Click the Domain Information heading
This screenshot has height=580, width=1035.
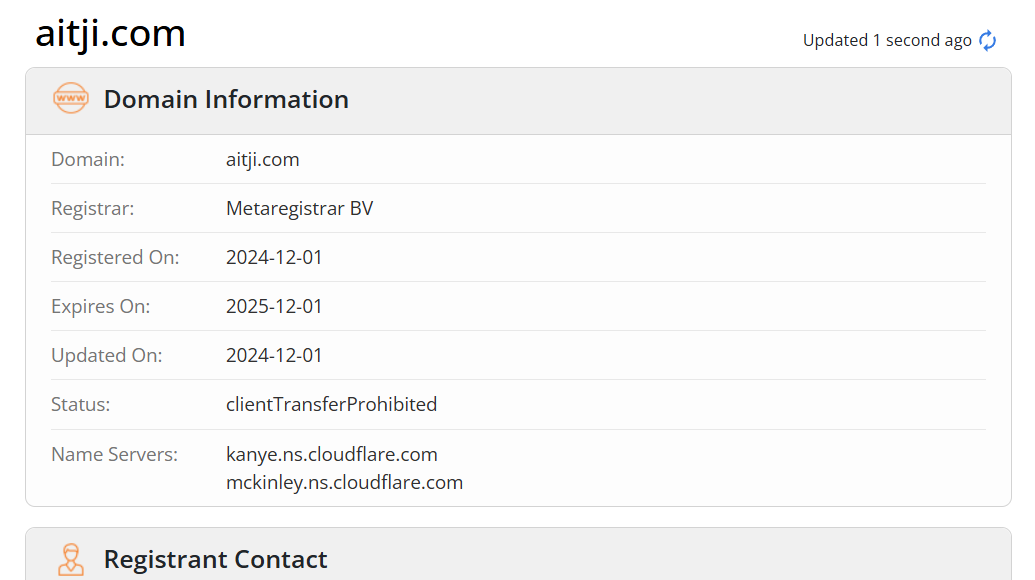226,99
